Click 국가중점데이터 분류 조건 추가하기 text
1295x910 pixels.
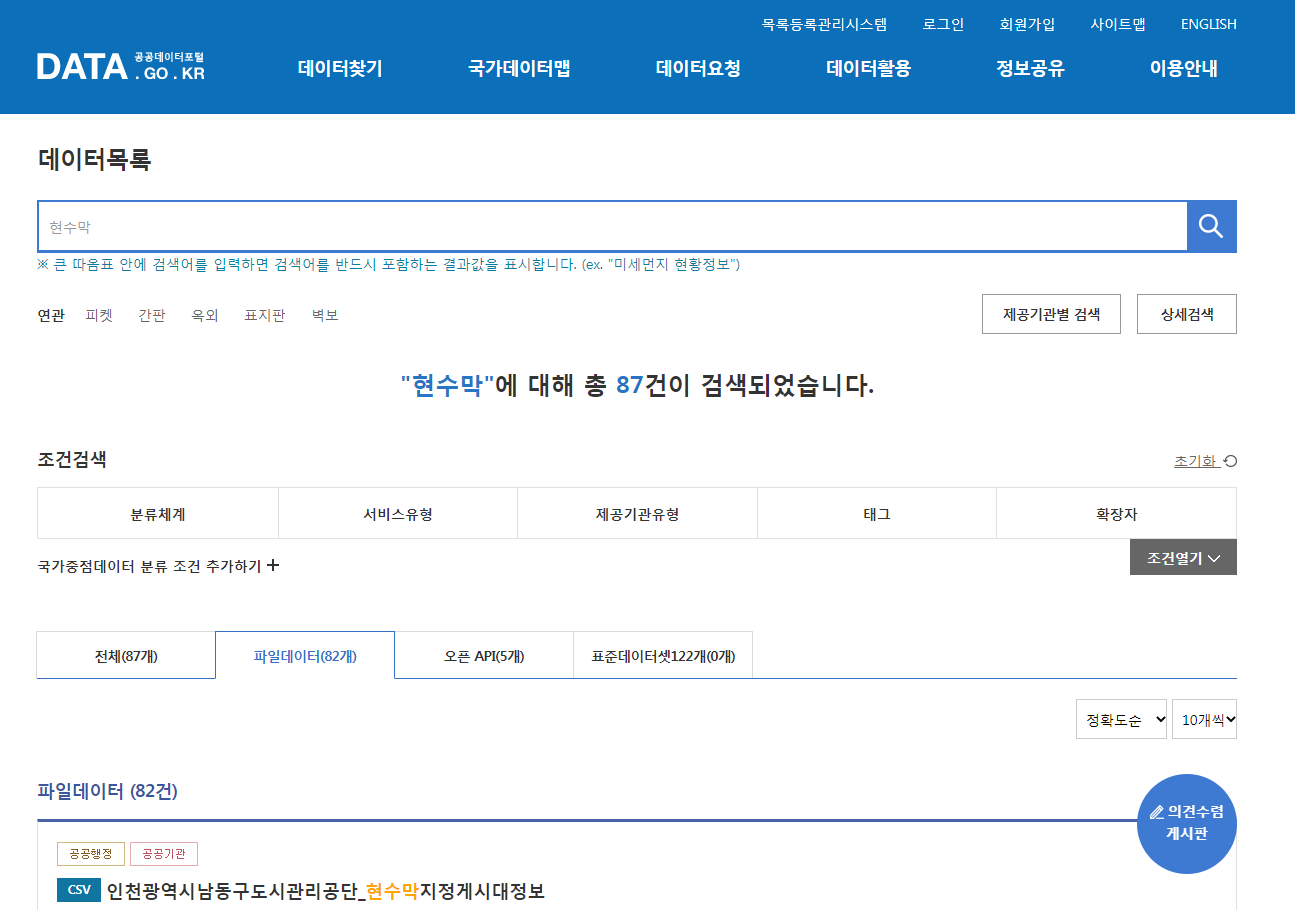point(149,566)
